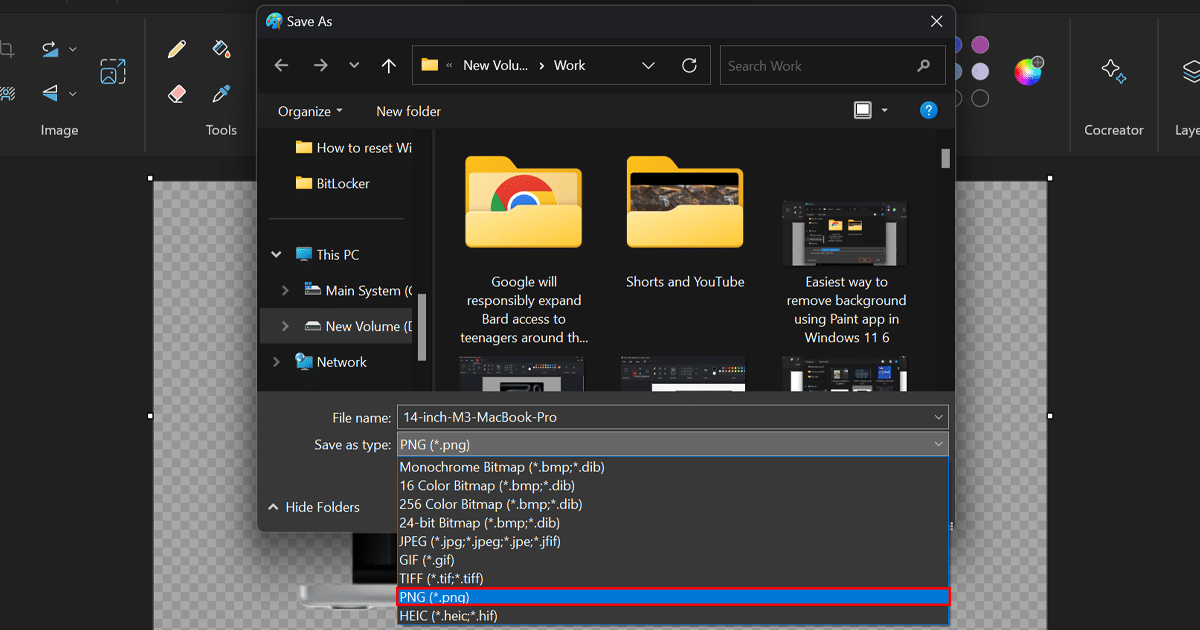Select the Pencil tool in Paint
This screenshot has height=630, width=1200.
coord(177,49)
